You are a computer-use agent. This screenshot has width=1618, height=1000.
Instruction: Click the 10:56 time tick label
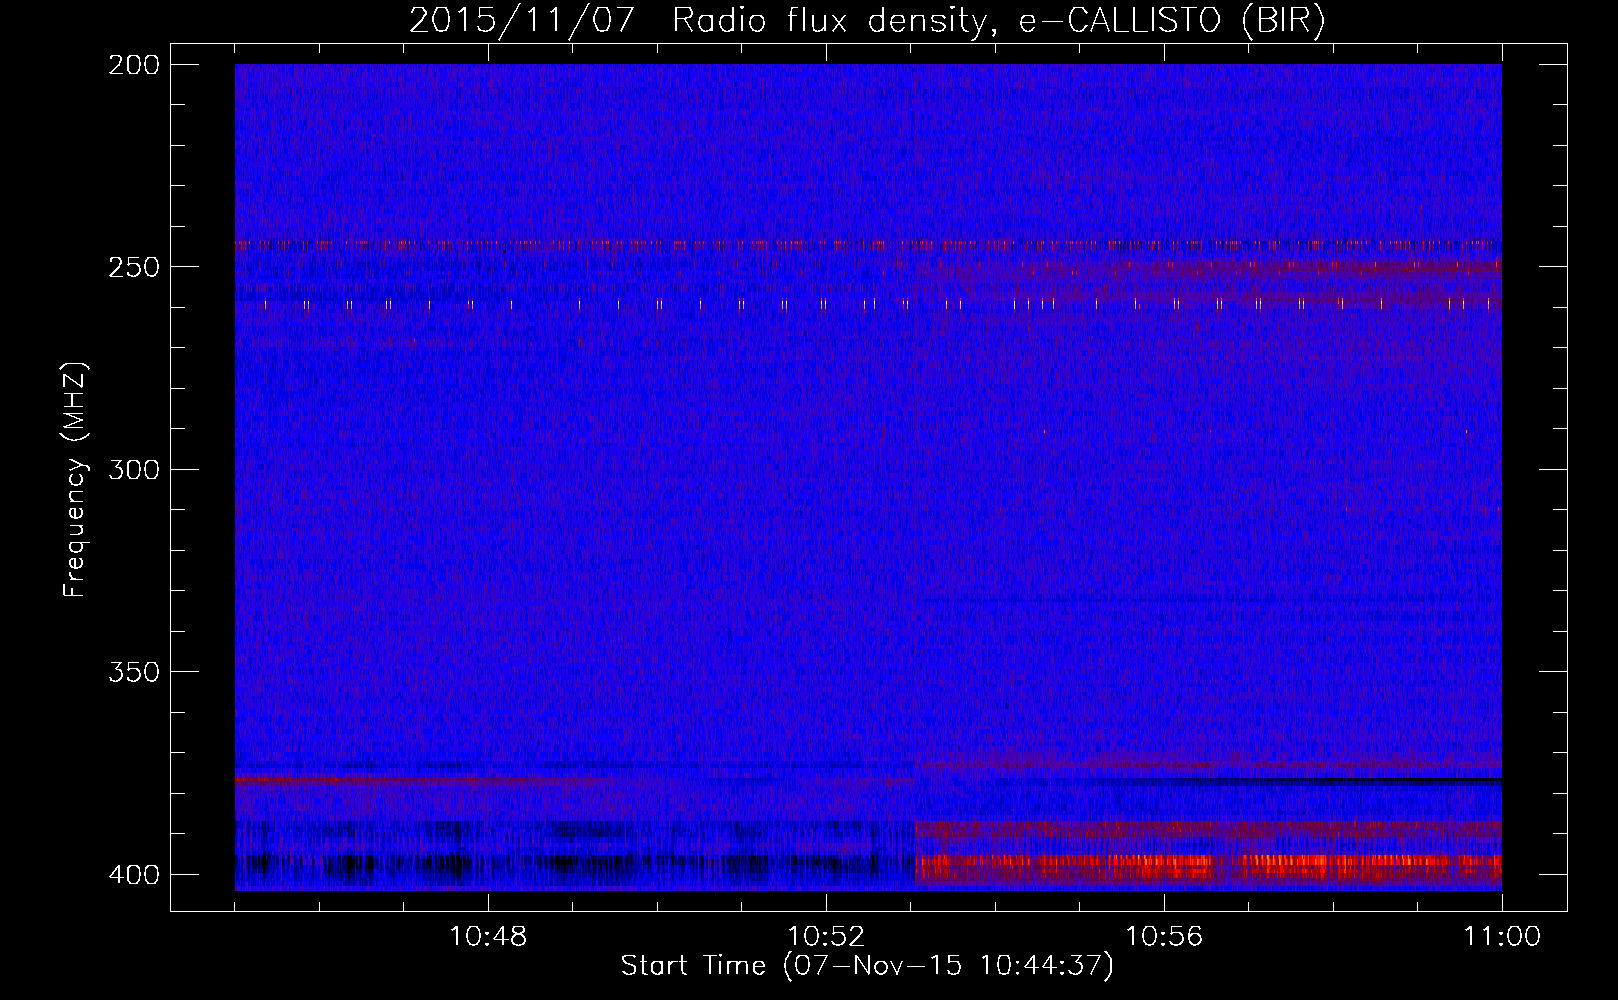click(x=1164, y=937)
